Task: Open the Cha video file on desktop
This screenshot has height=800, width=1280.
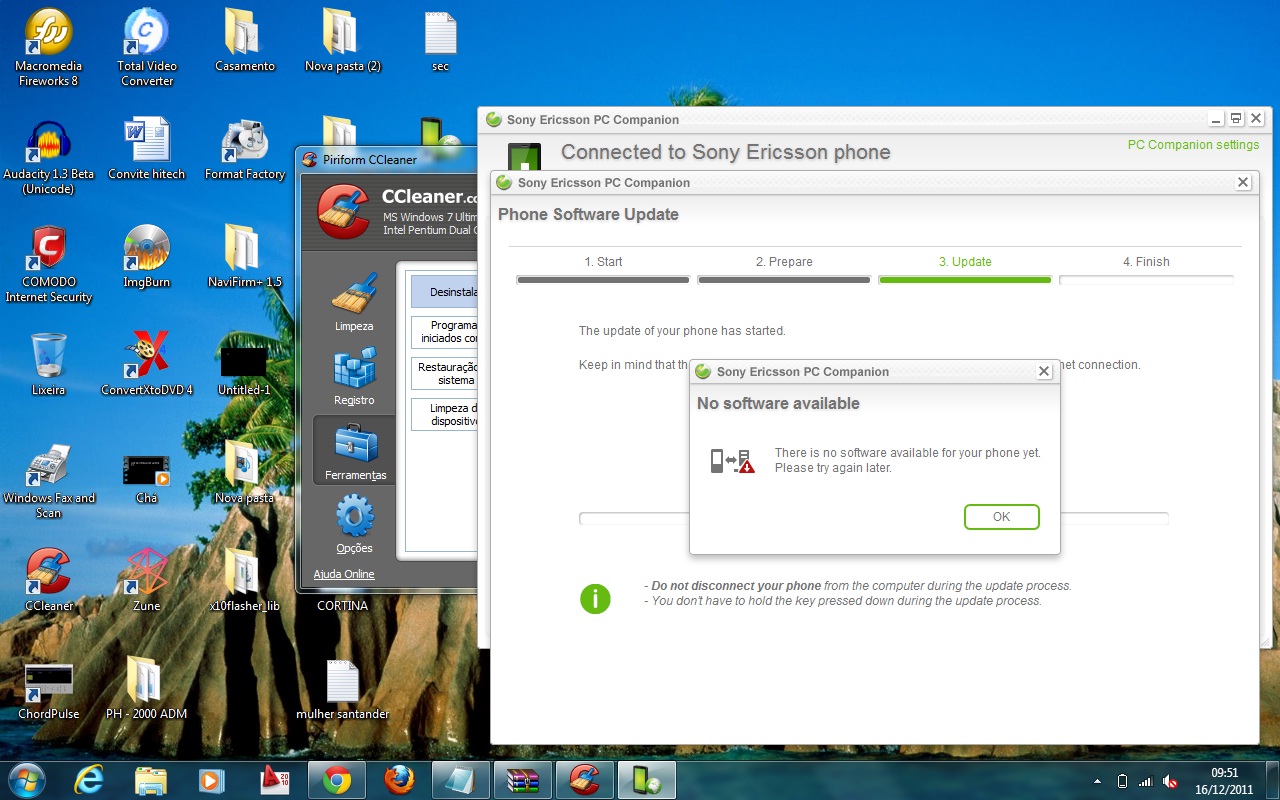Action: [147, 478]
